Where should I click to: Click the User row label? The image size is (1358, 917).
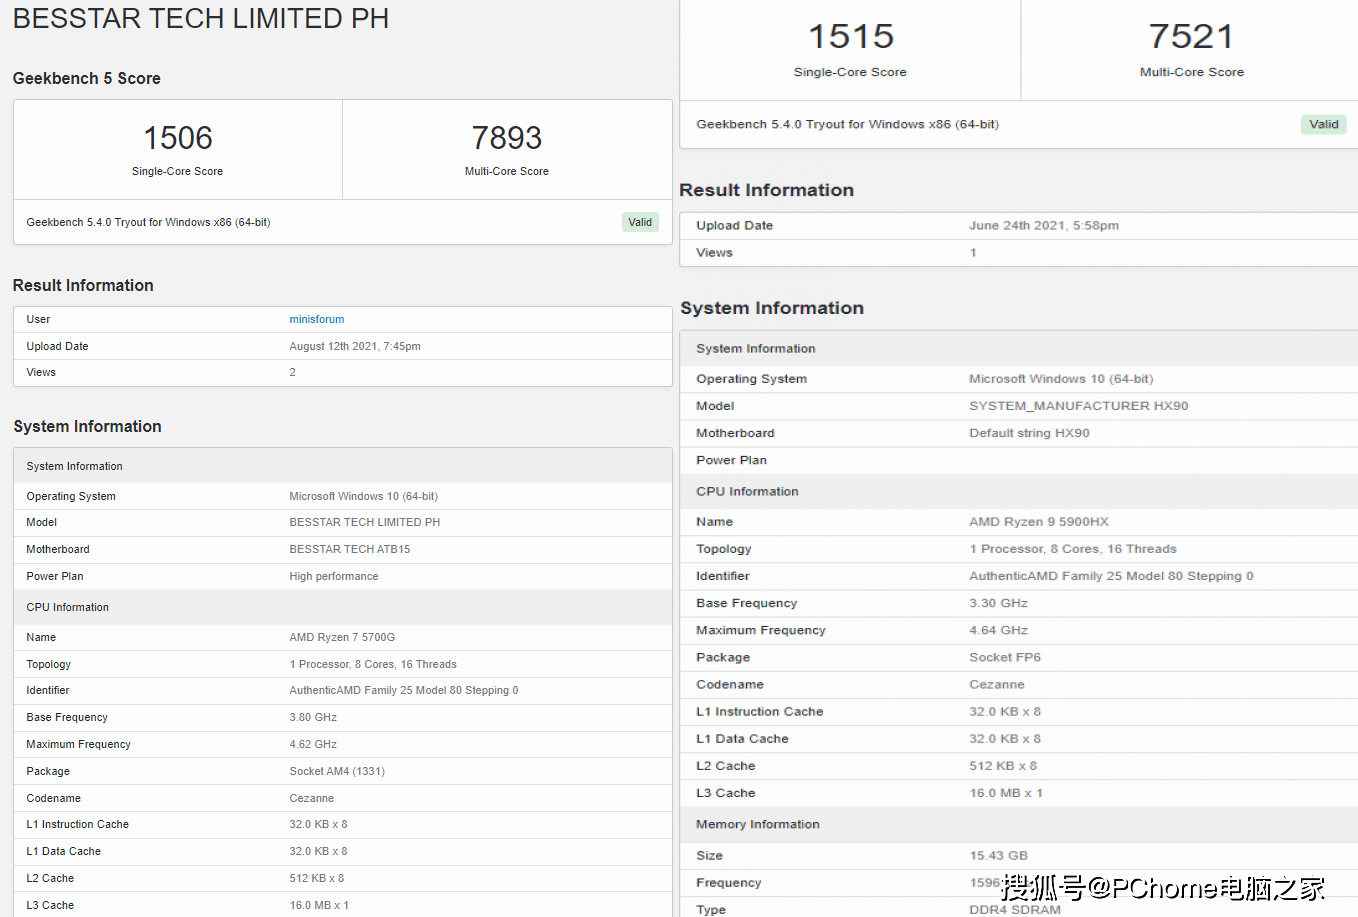point(38,319)
